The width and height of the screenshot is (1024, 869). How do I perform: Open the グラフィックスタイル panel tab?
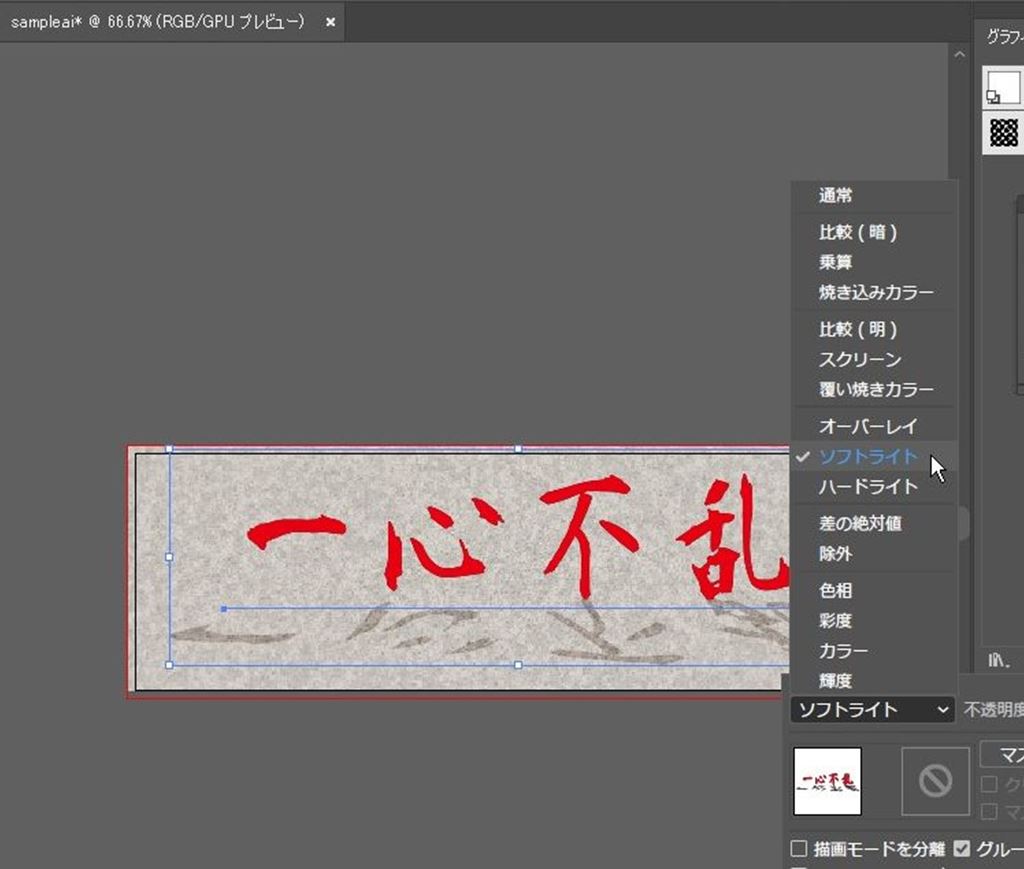1003,36
